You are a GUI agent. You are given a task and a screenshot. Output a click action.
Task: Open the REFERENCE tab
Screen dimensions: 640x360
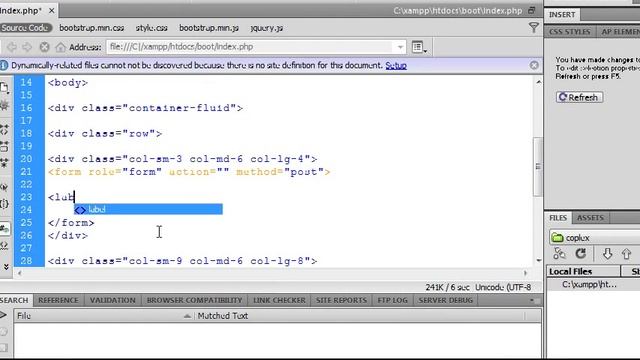tap(58, 300)
